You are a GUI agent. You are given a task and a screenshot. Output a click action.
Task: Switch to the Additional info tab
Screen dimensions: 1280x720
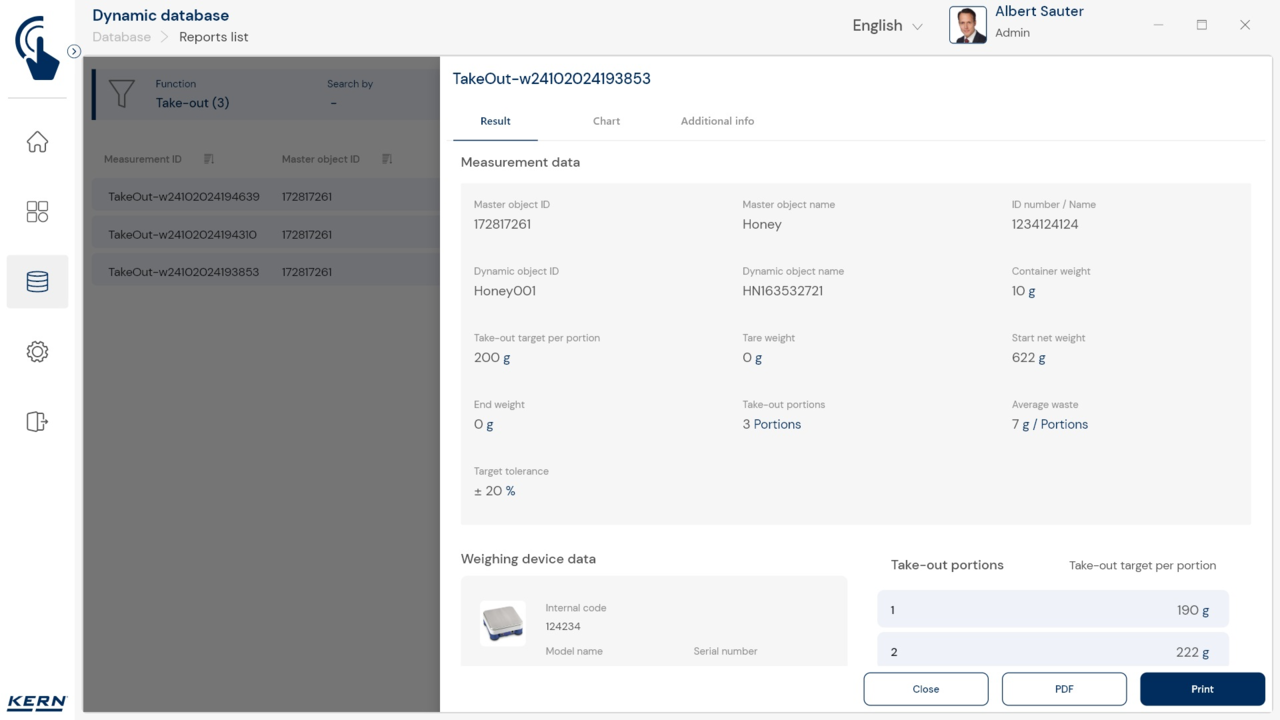717,121
